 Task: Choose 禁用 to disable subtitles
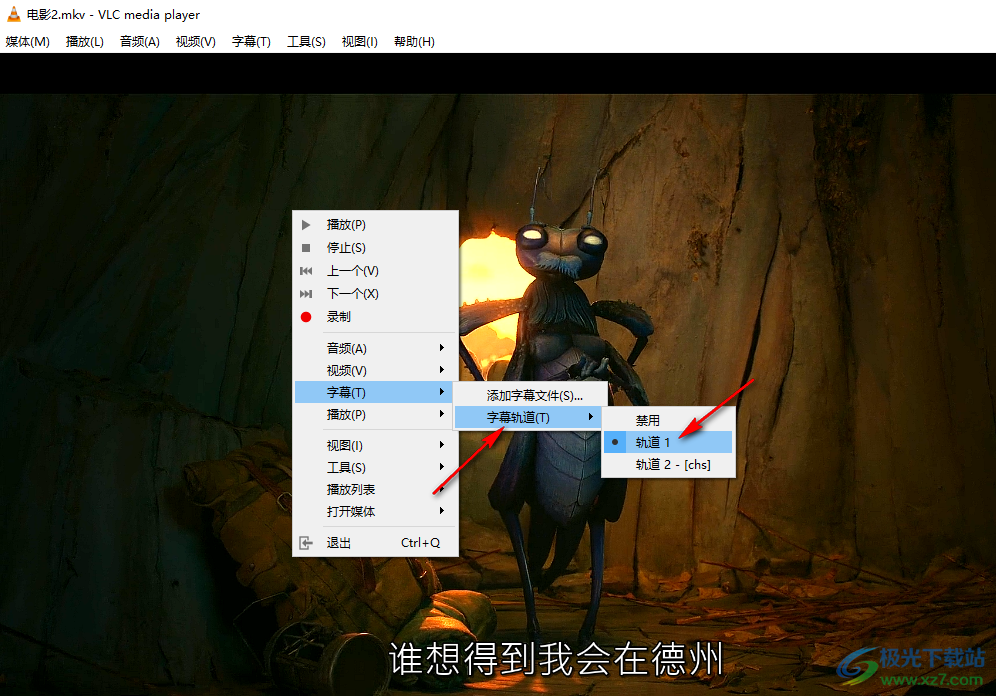pos(668,420)
